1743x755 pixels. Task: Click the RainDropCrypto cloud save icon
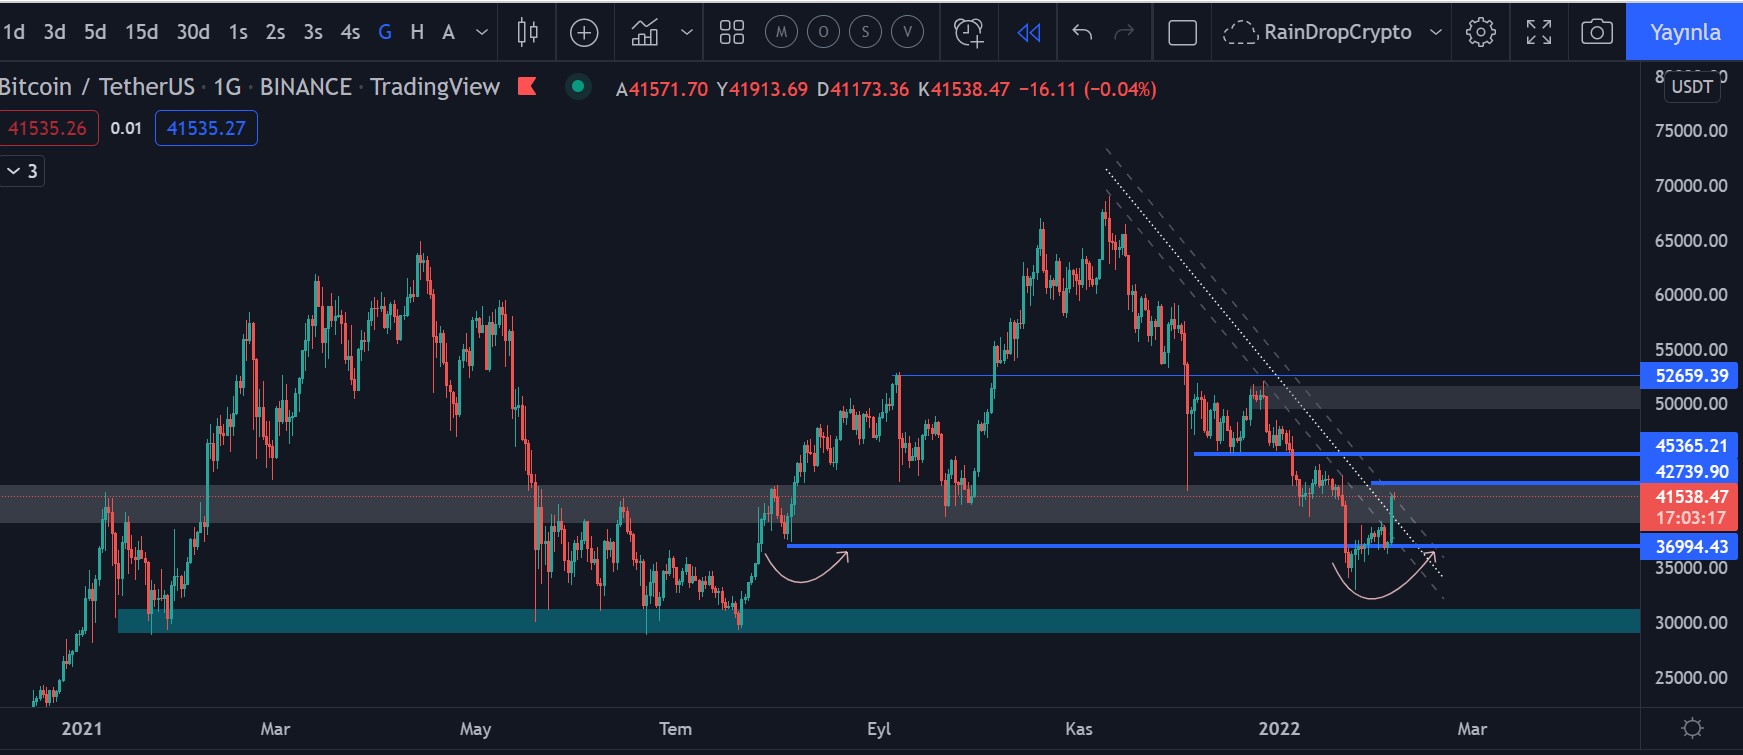(1240, 32)
